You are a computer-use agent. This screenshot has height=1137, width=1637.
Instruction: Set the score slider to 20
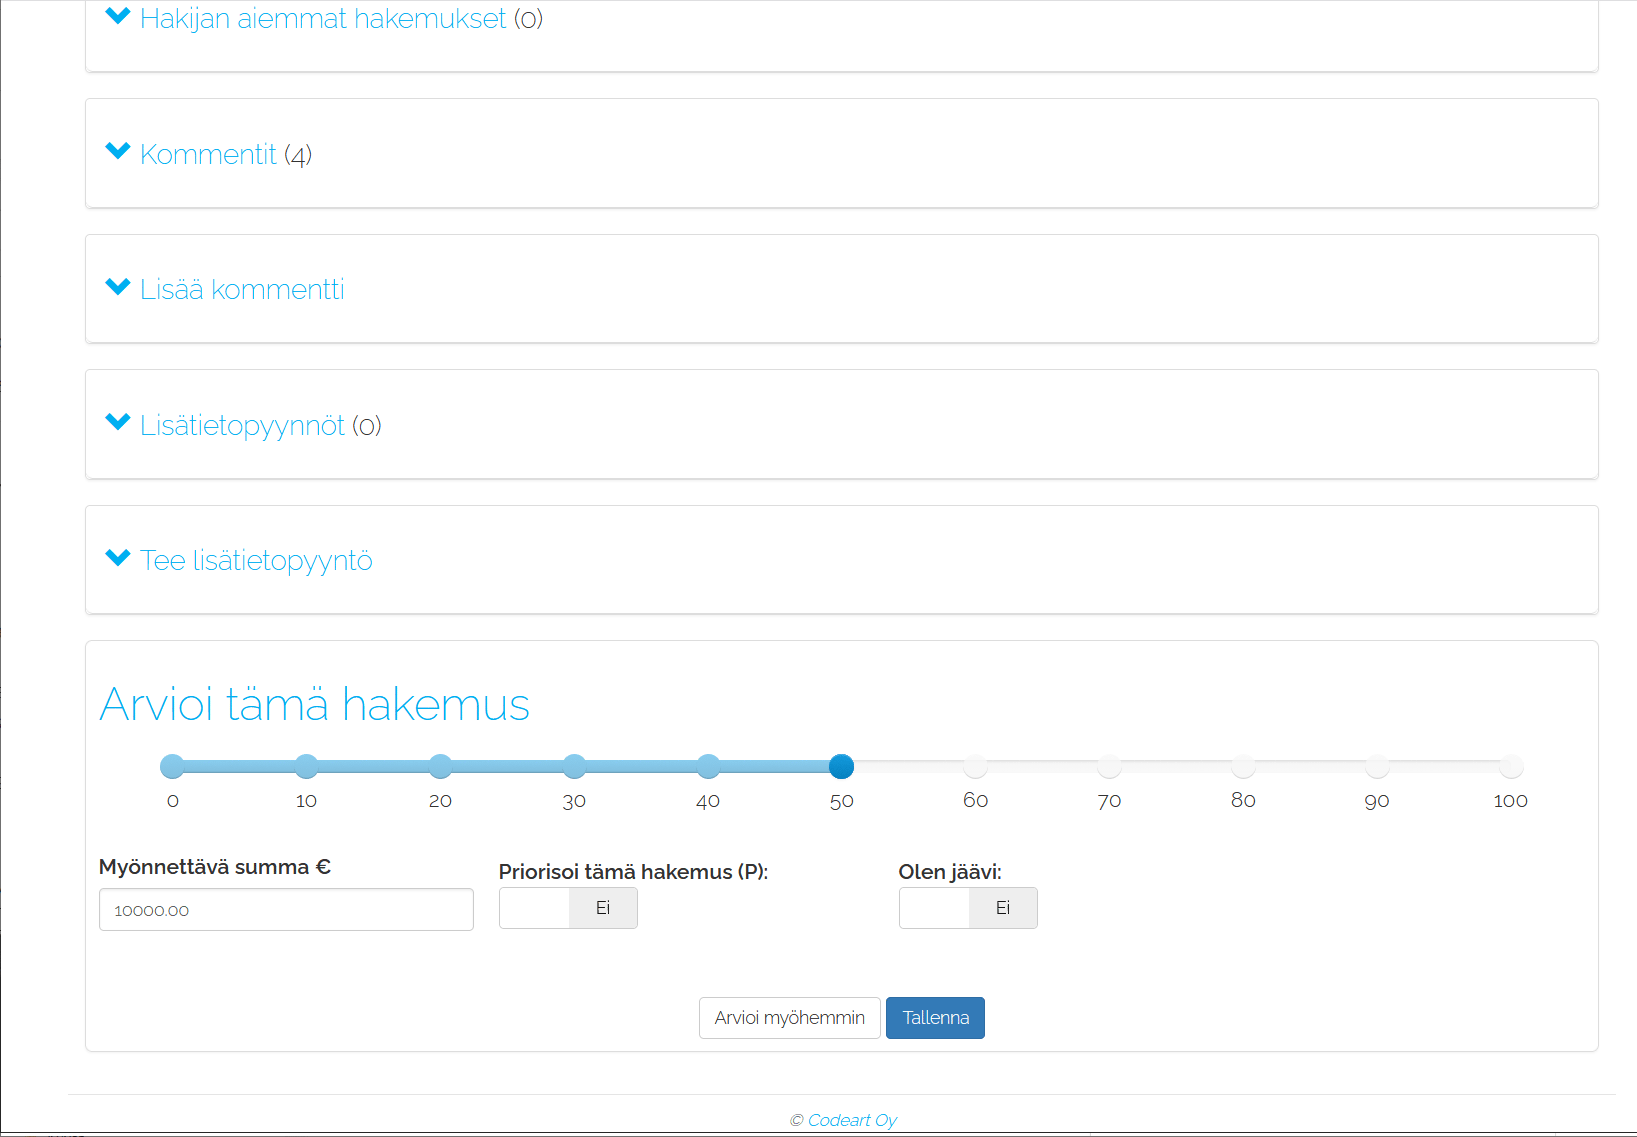tap(440, 767)
